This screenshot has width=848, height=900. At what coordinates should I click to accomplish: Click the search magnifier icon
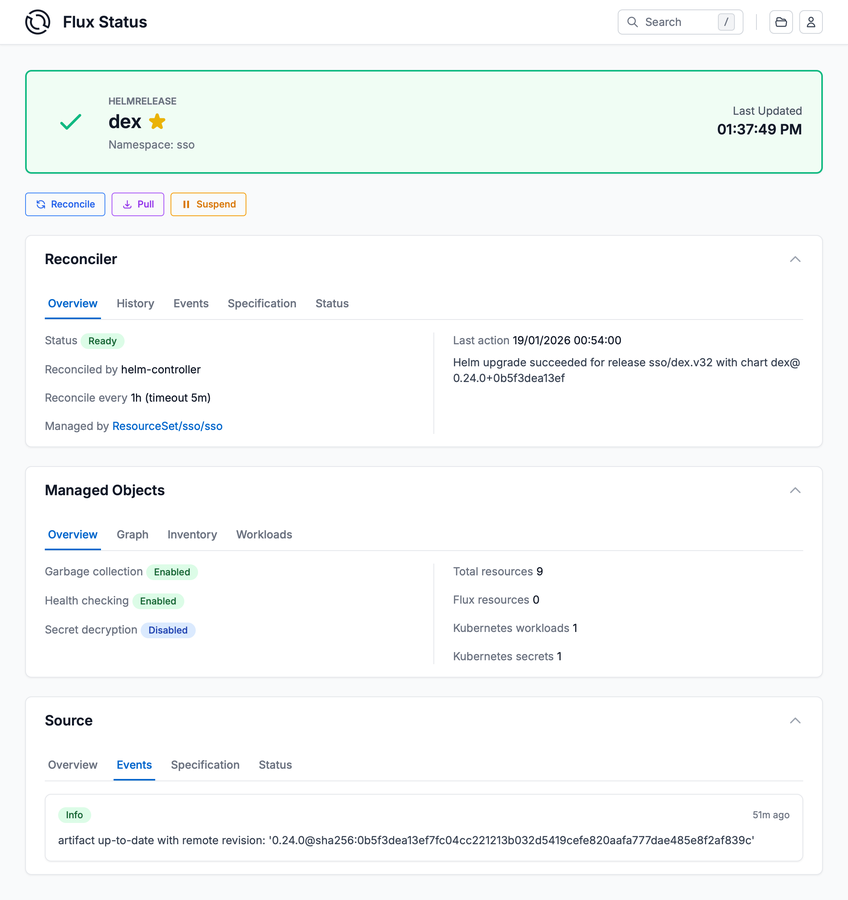[633, 22]
